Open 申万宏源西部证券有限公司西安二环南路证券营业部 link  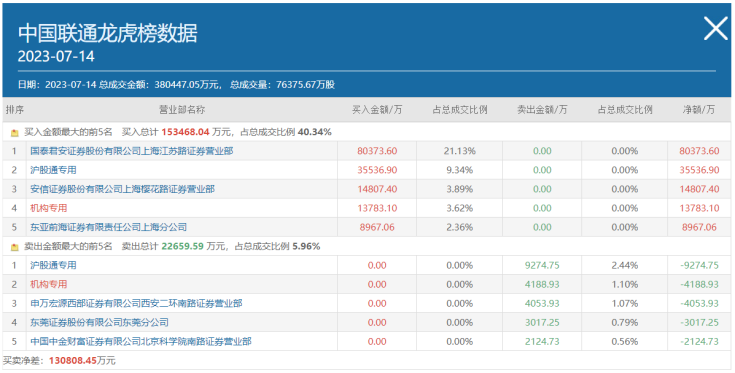136,304
